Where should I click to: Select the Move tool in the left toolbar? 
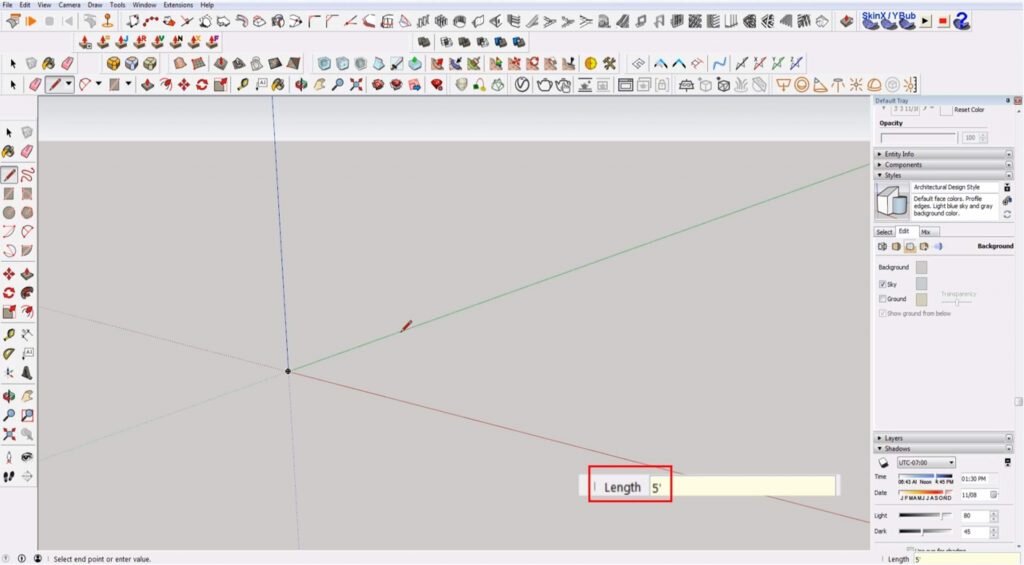(9, 274)
